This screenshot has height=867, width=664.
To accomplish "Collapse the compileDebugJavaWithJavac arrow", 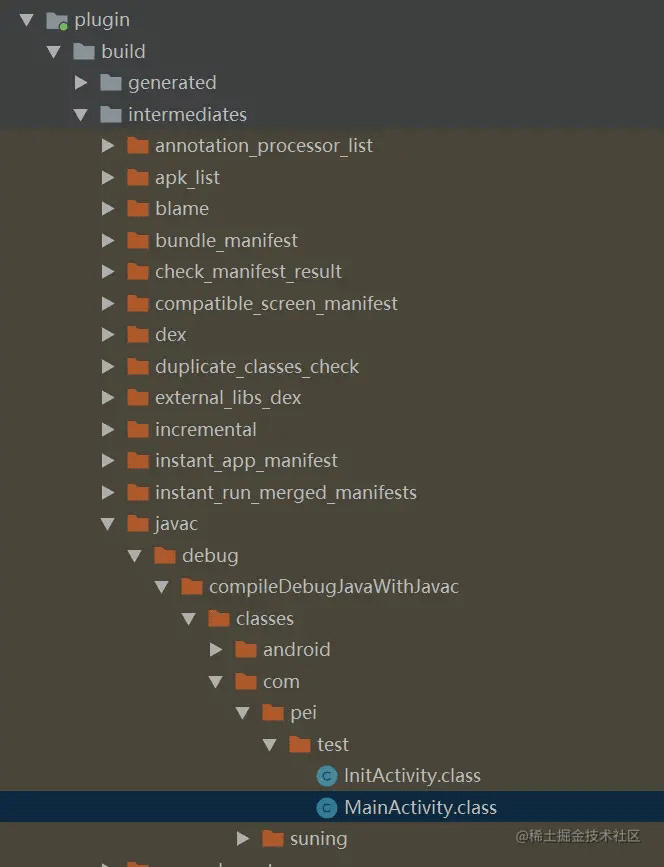I will coord(162,587).
